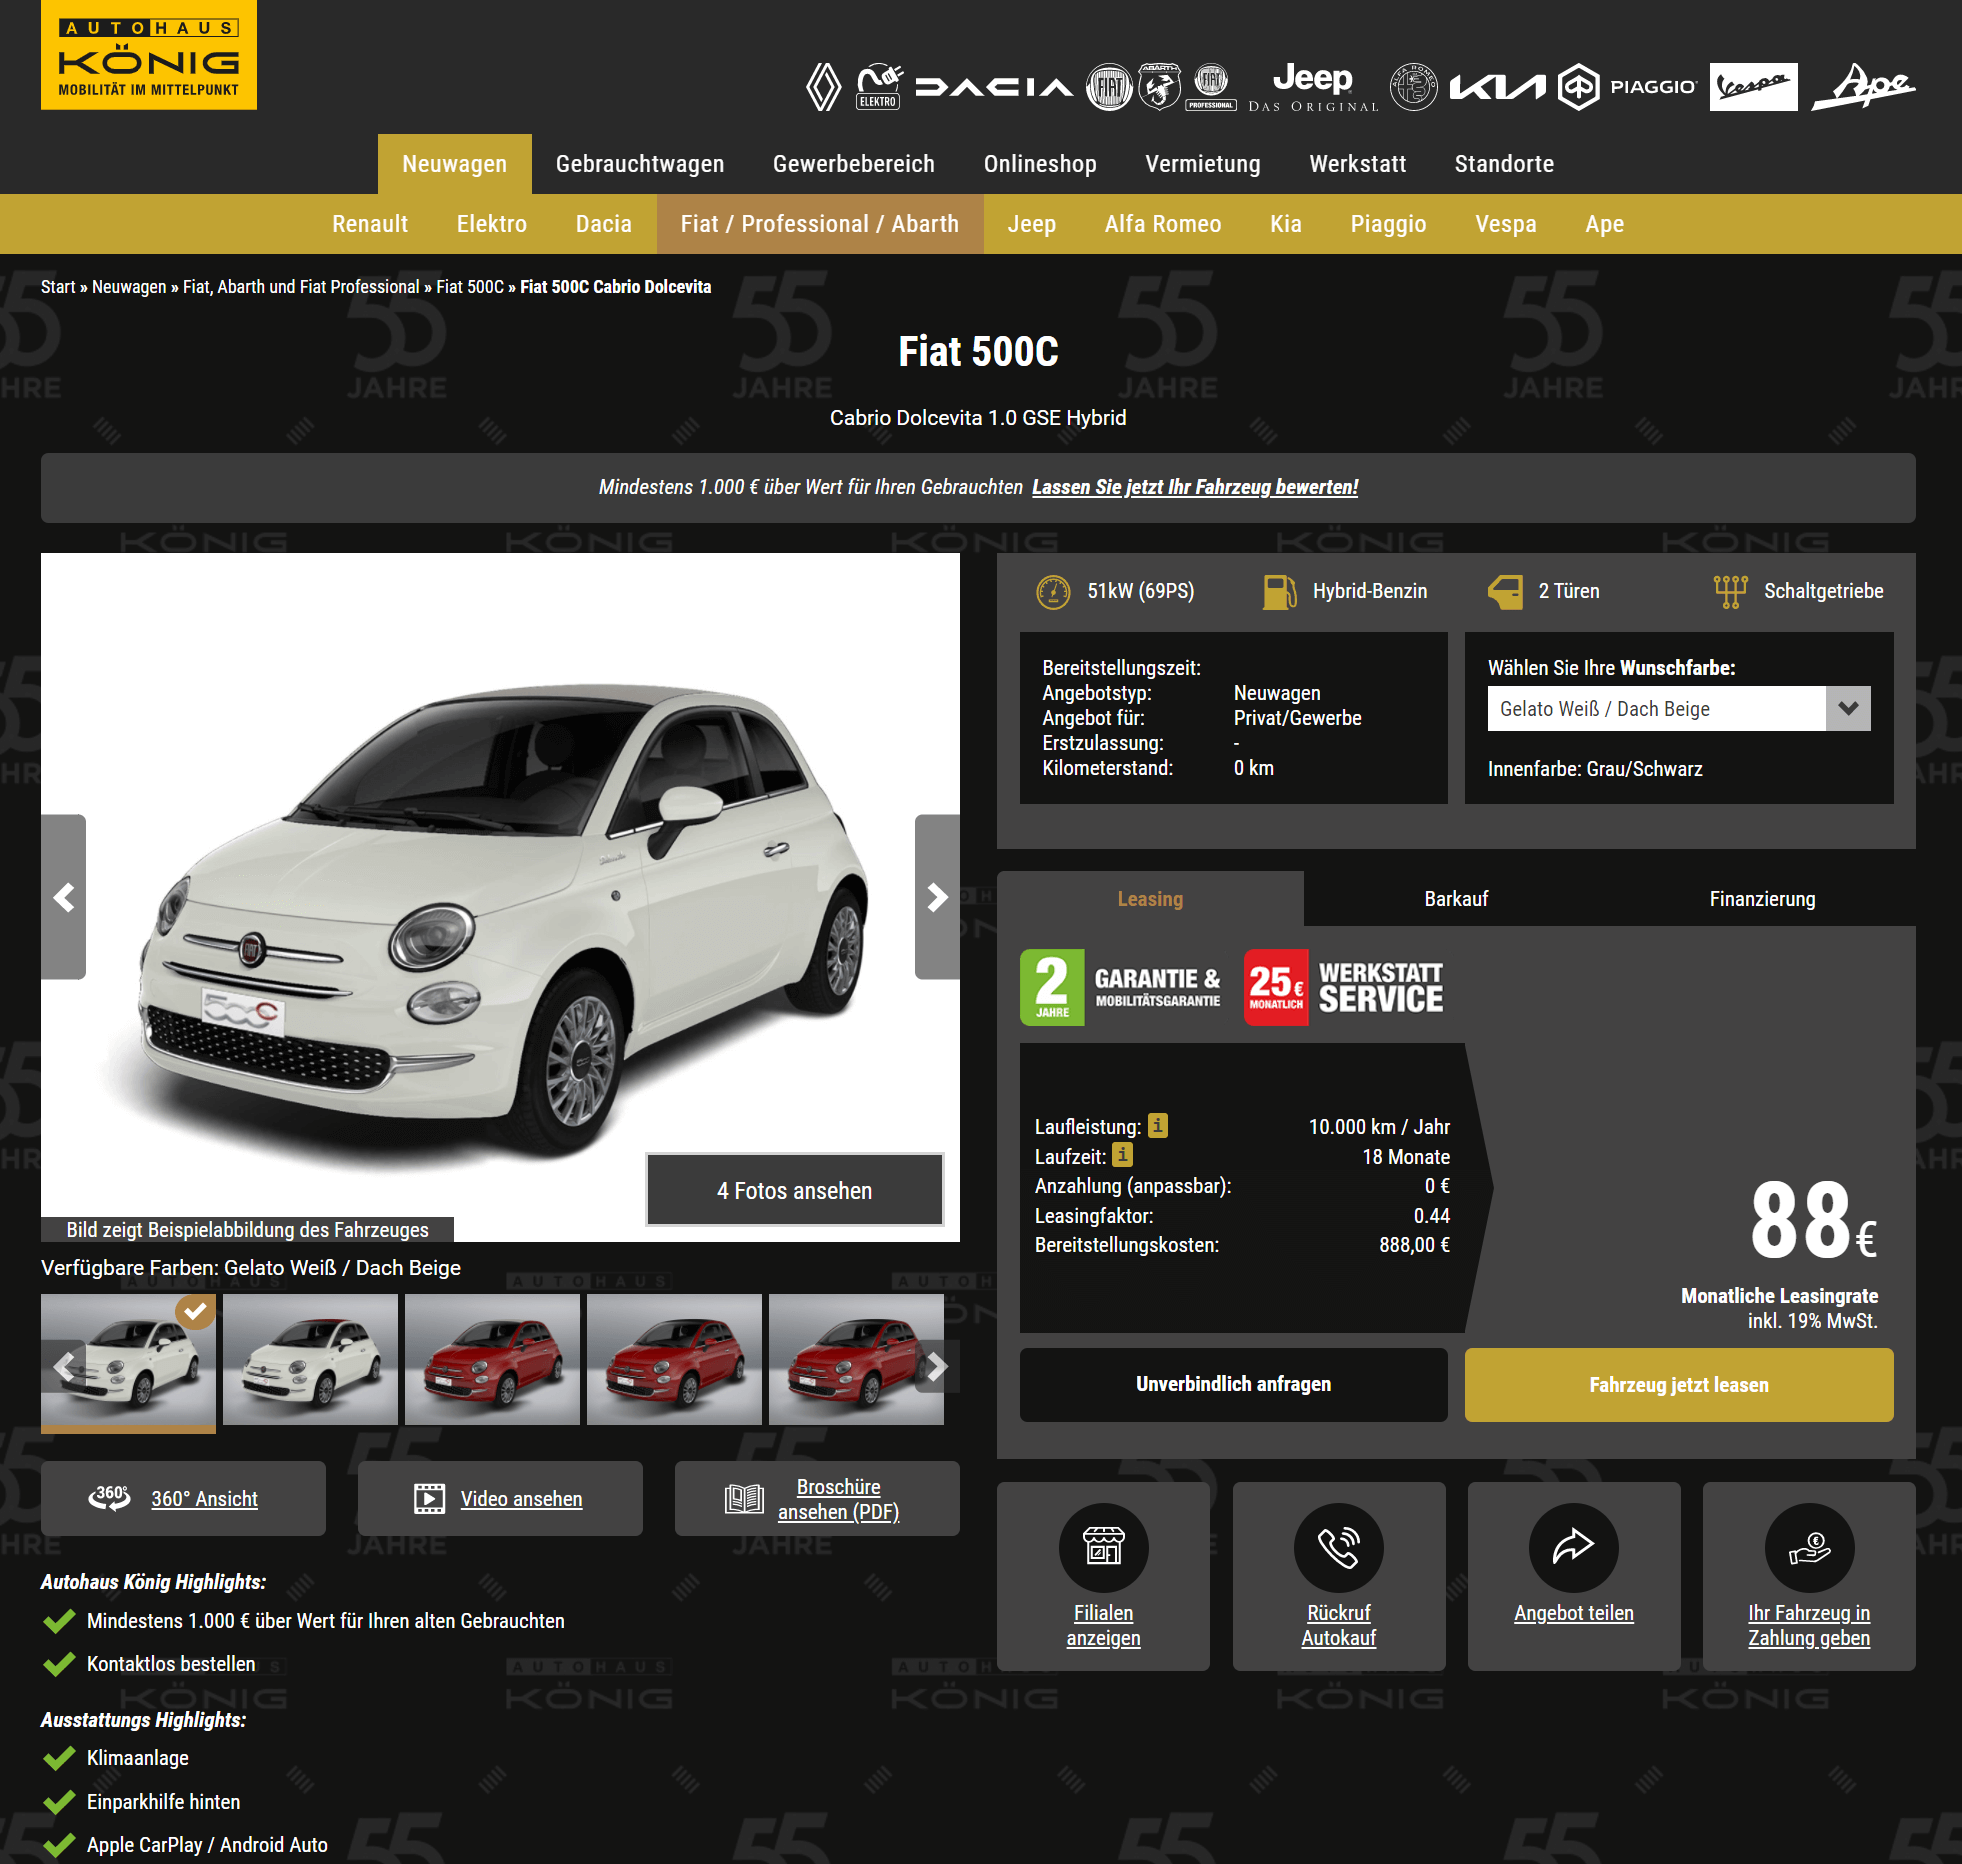Image resolution: width=1962 pixels, height=1864 pixels.
Task: Click the Fahrzeug in Zahlung geben icon
Action: coord(1809,1547)
